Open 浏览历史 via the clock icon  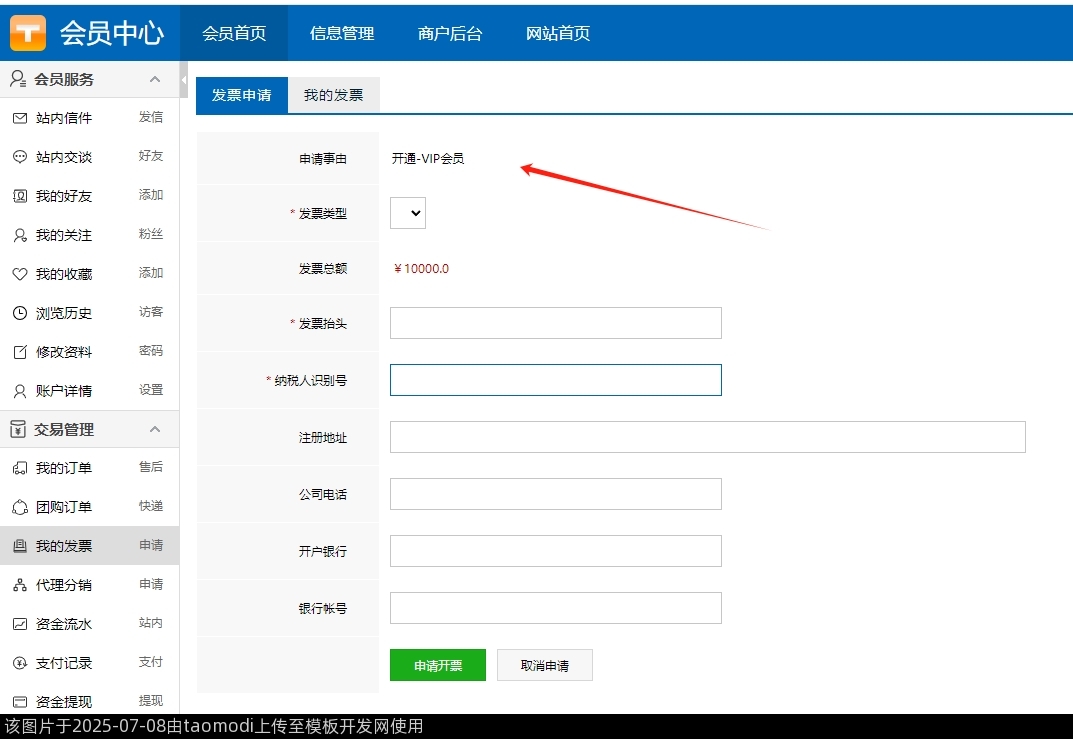(22, 312)
